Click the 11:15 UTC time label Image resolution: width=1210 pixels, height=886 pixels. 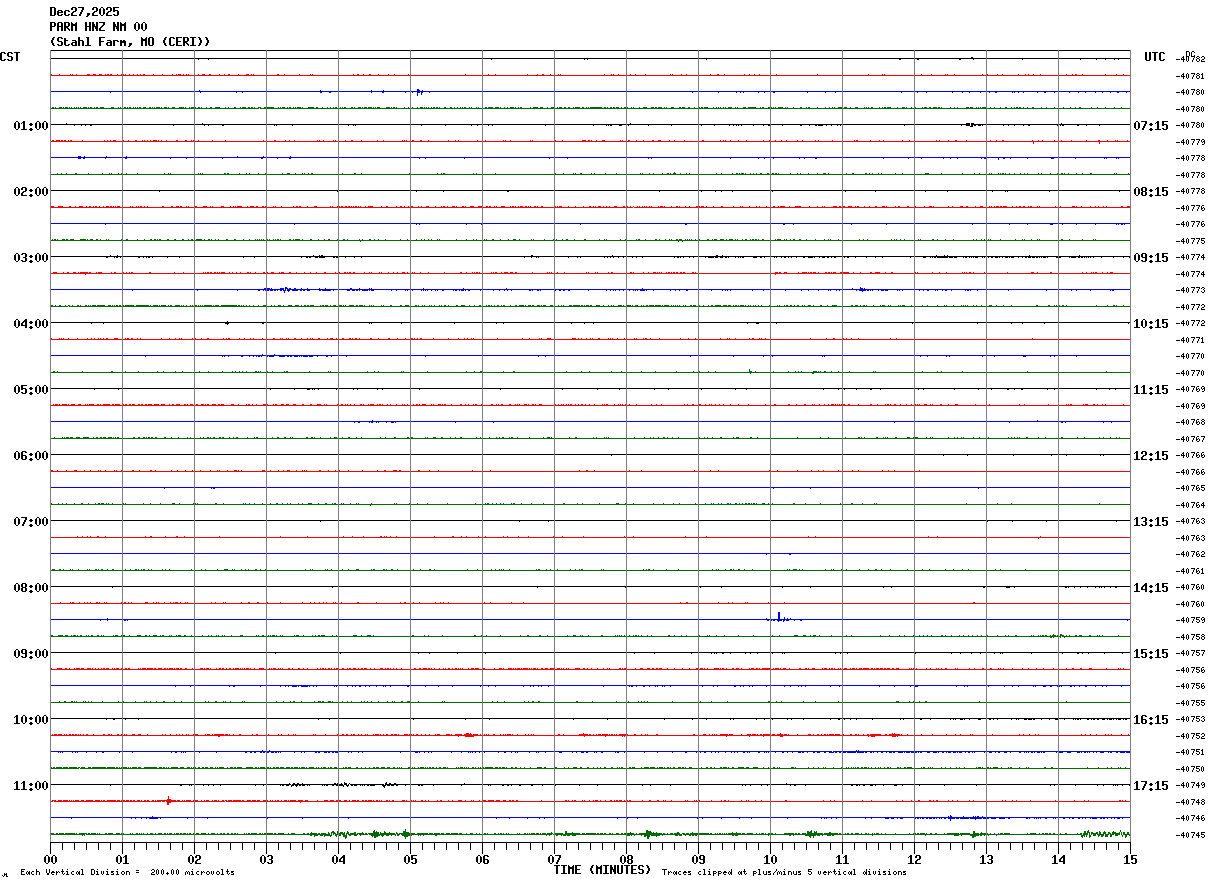[1151, 390]
